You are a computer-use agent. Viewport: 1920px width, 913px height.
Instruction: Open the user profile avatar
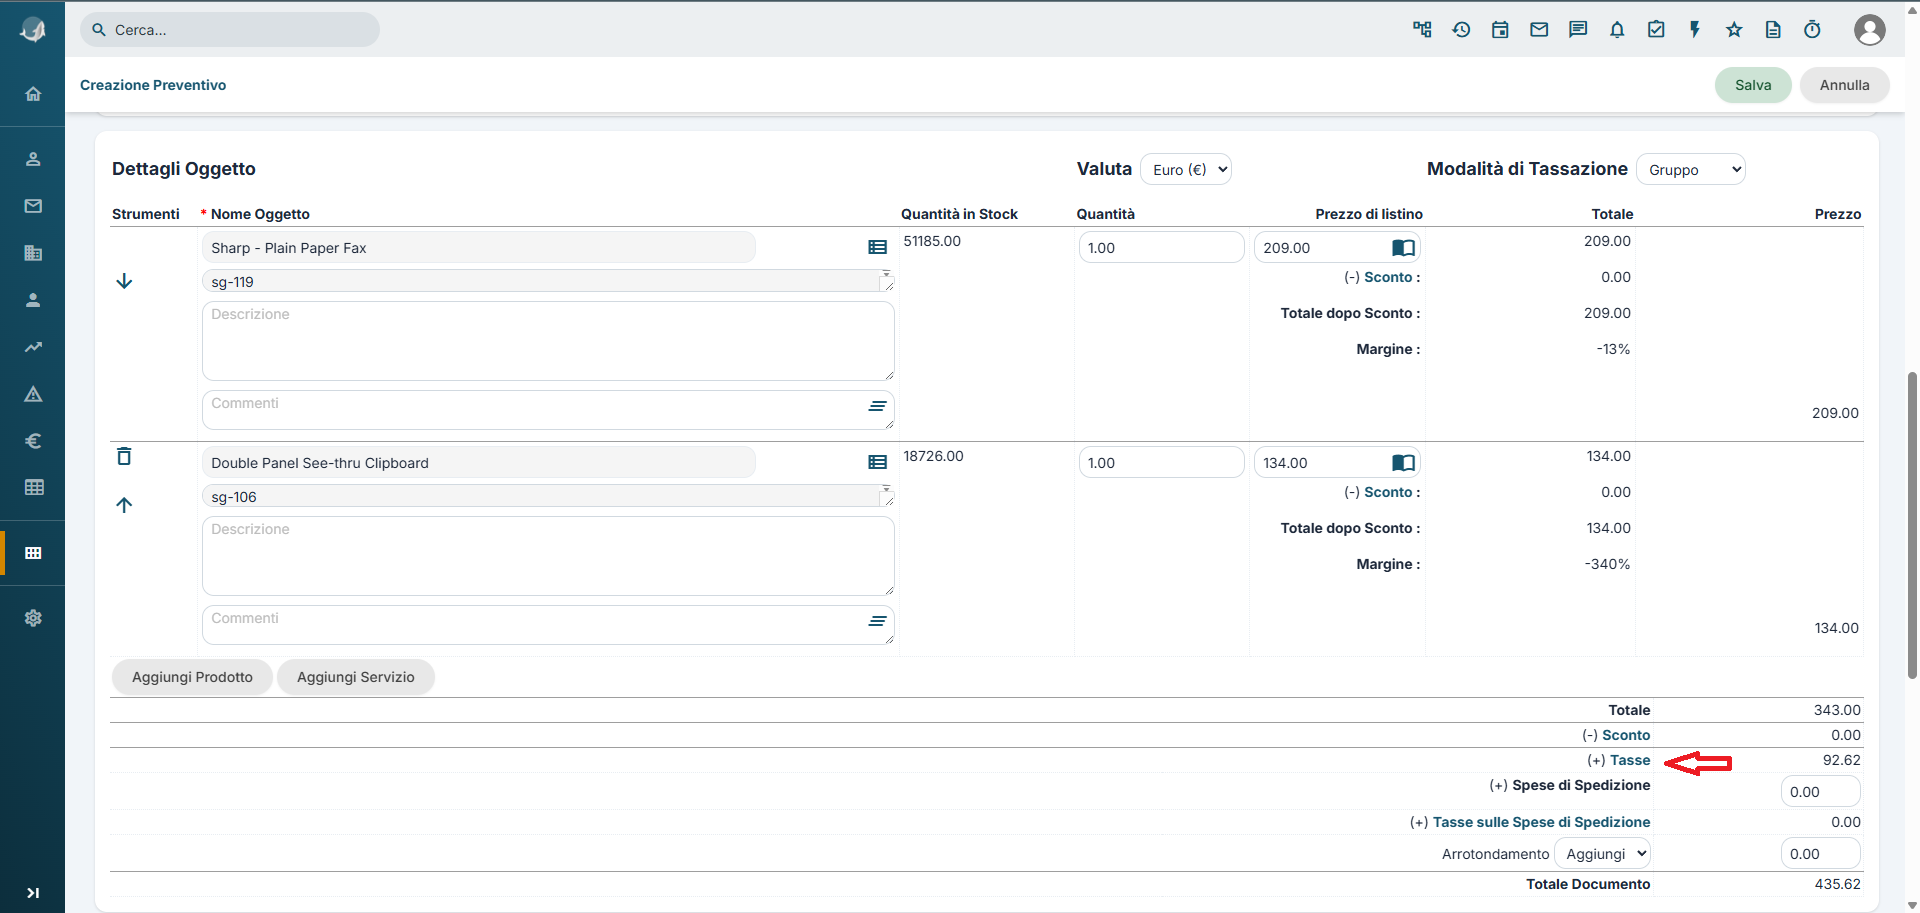pos(1869,30)
